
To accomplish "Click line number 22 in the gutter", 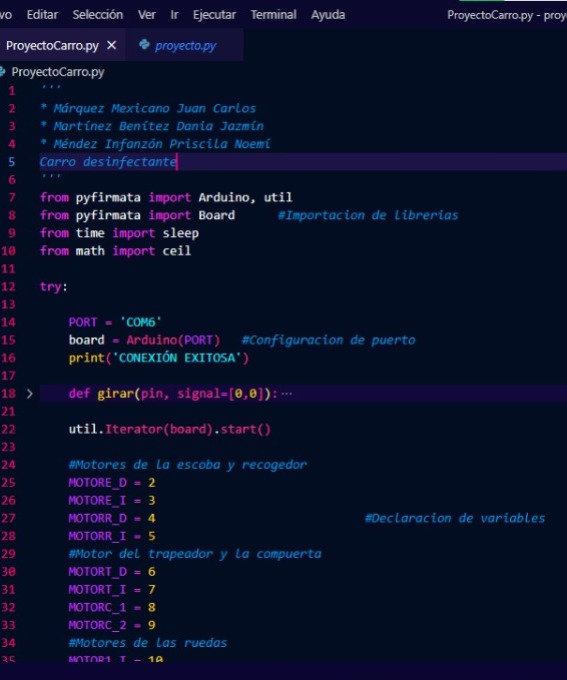I will [8, 429].
